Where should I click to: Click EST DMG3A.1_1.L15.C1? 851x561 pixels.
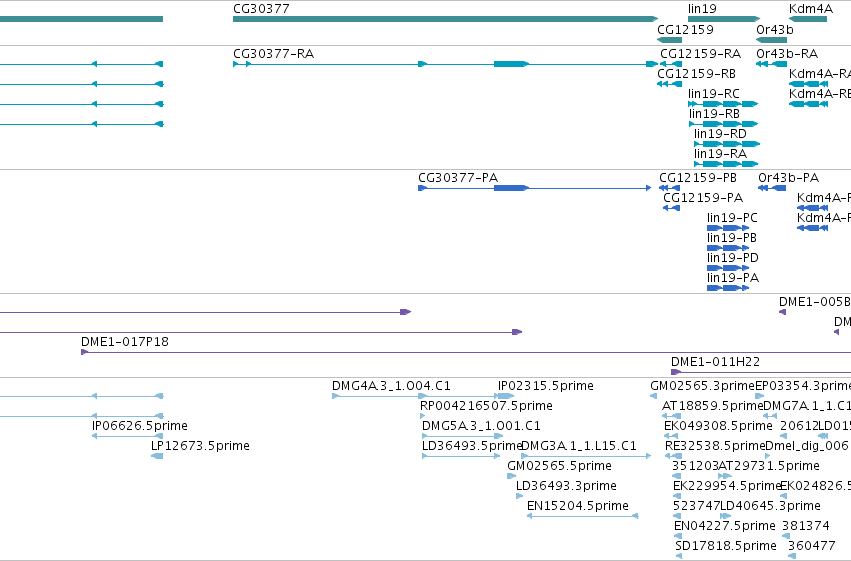click(x=586, y=456)
